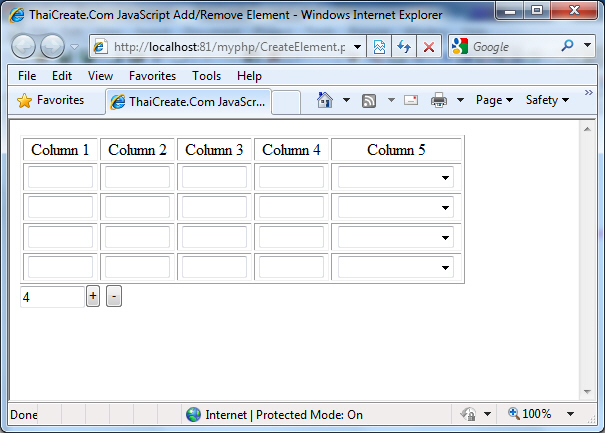Toggle the Compatibility View icon

click(x=379, y=47)
